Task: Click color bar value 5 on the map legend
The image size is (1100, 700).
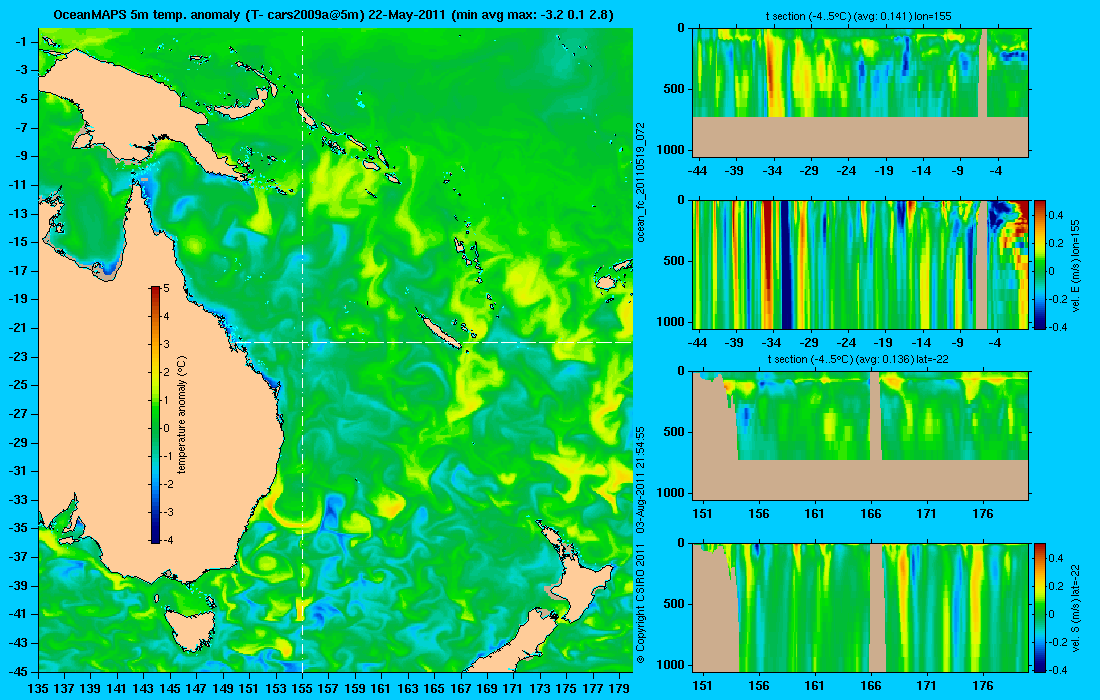Action: (166, 288)
